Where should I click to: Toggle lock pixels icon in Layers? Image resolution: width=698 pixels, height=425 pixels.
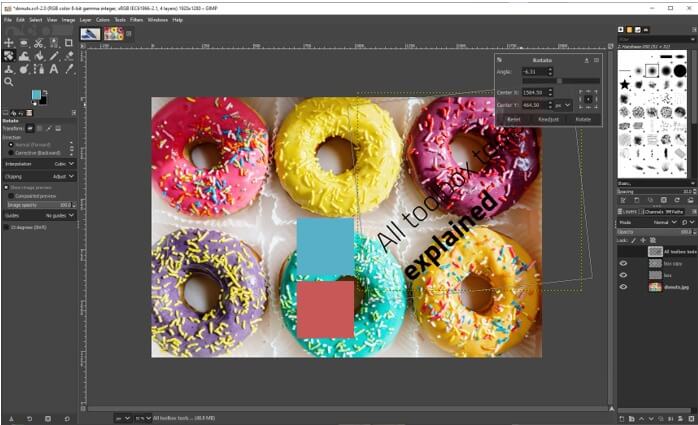pos(633,240)
